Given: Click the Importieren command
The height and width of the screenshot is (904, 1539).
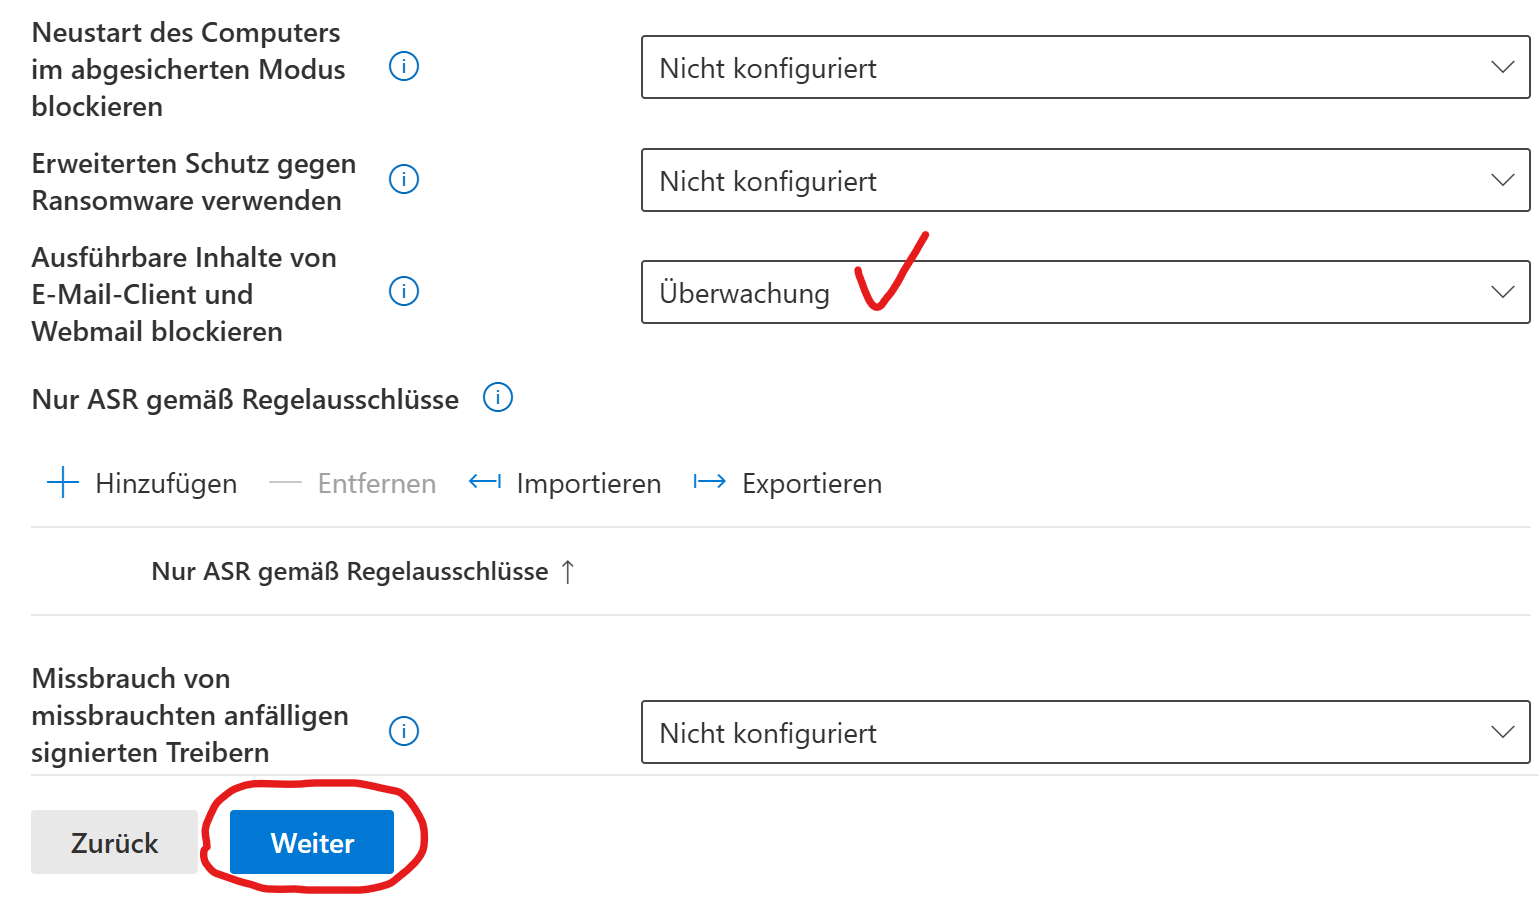Looking at the screenshot, I should [588, 484].
